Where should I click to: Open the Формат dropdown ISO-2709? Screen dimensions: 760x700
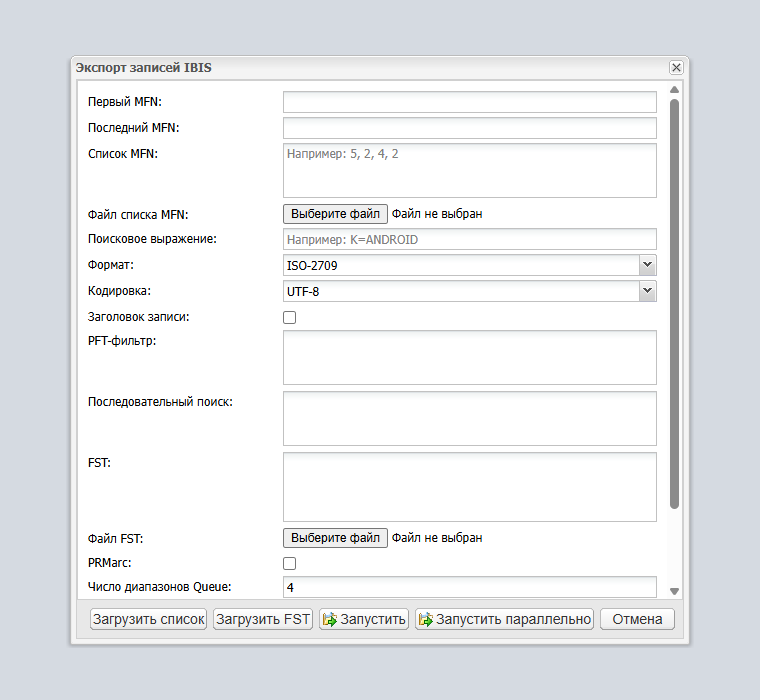[470, 265]
